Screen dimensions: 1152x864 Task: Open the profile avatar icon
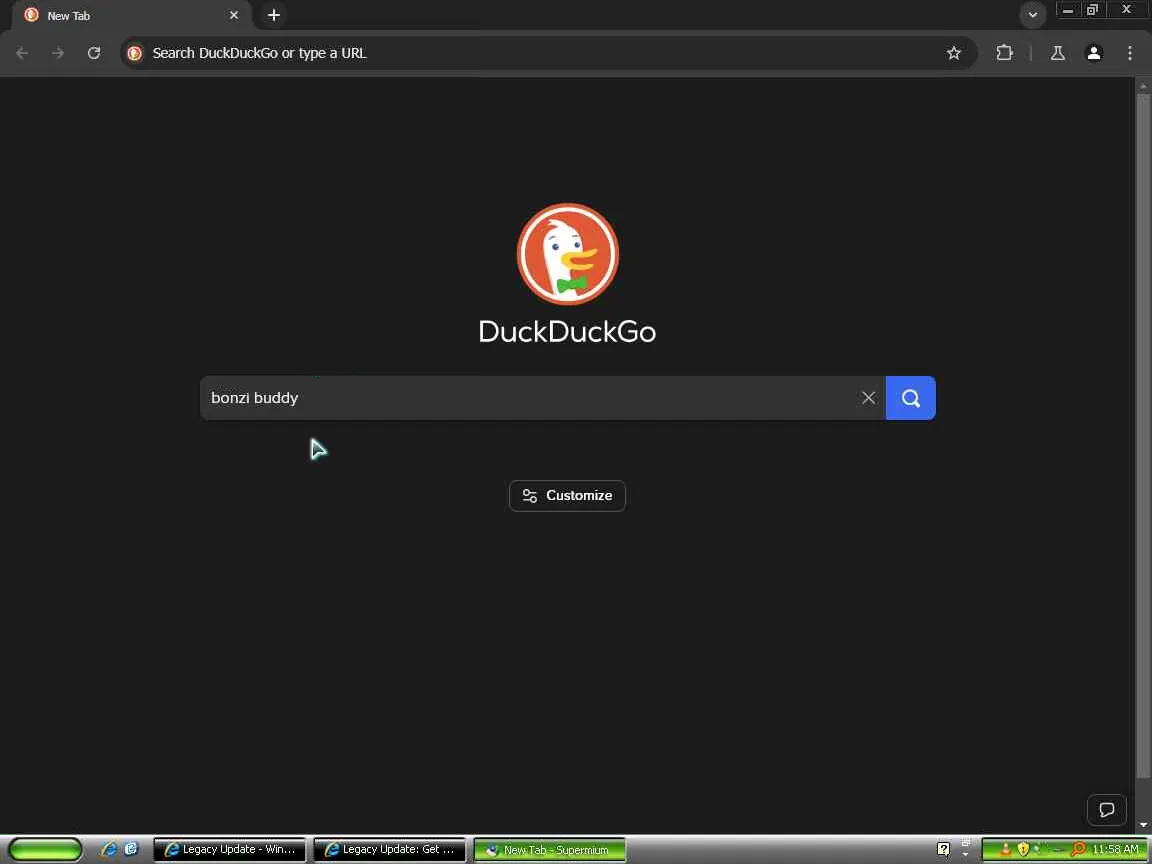point(1094,53)
